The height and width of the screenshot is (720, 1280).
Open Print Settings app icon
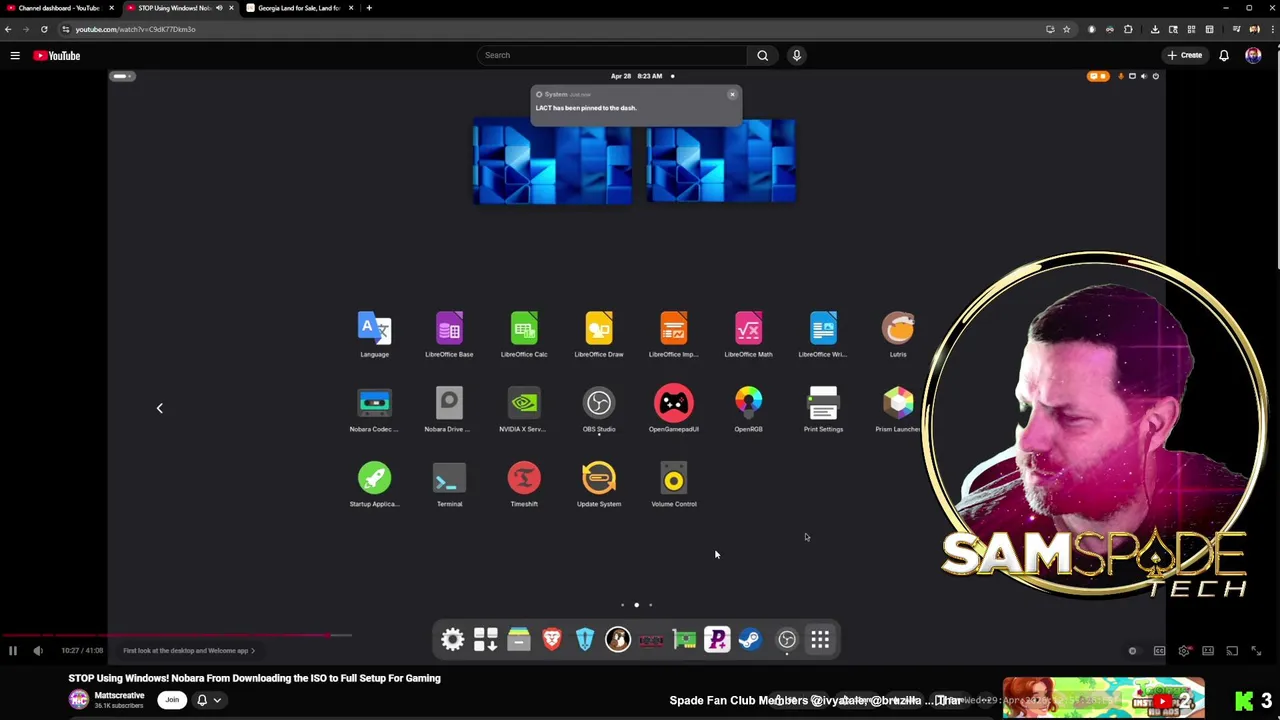823,409
